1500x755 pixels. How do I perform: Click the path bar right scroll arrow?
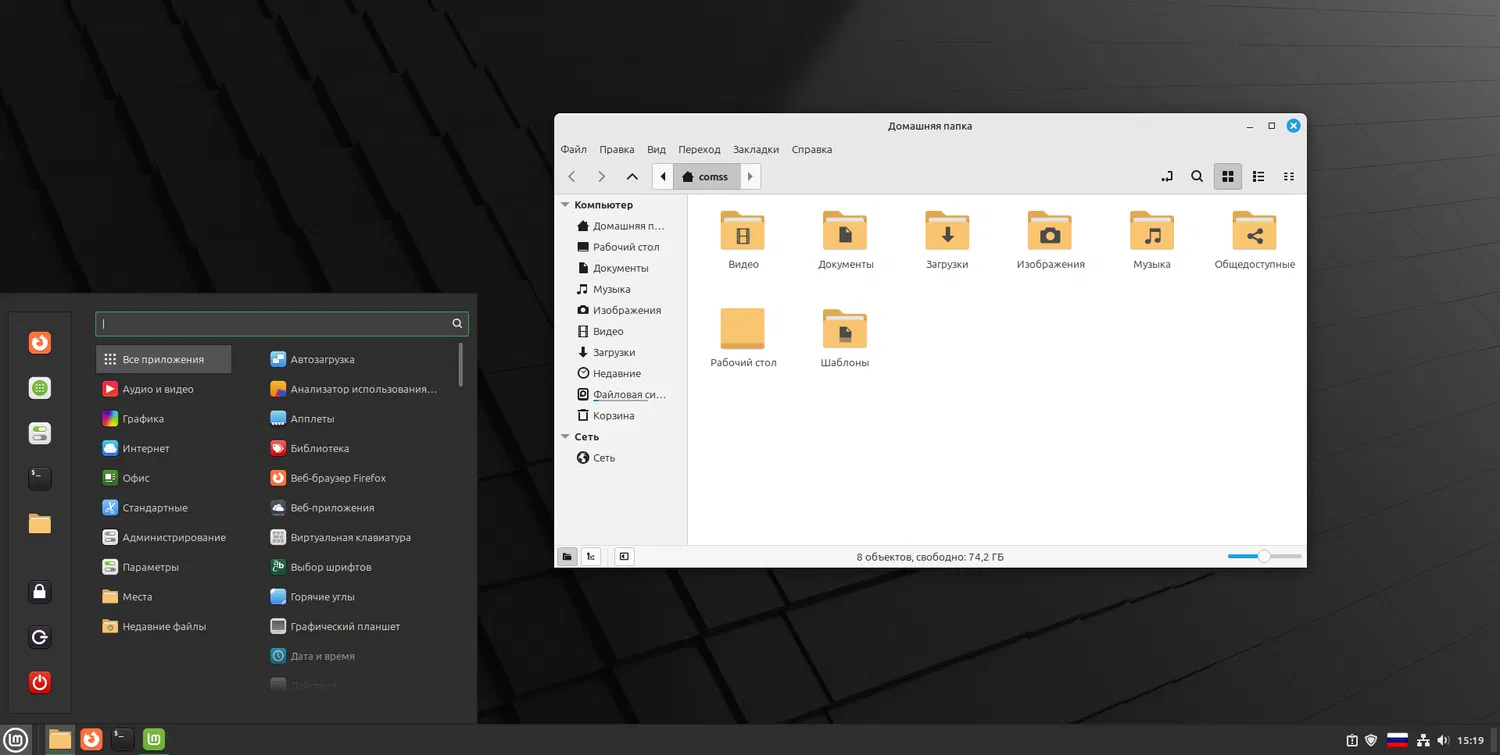(x=751, y=177)
